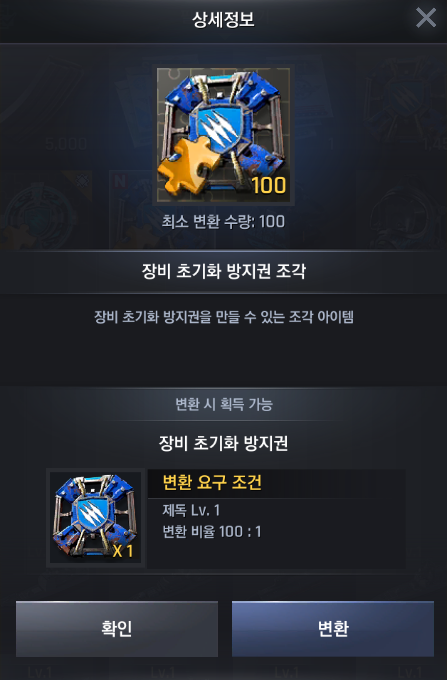The height and width of the screenshot is (680, 447).
Task: Click the yellow 변환 요구 조건 heading
Action: click(x=212, y=482)
